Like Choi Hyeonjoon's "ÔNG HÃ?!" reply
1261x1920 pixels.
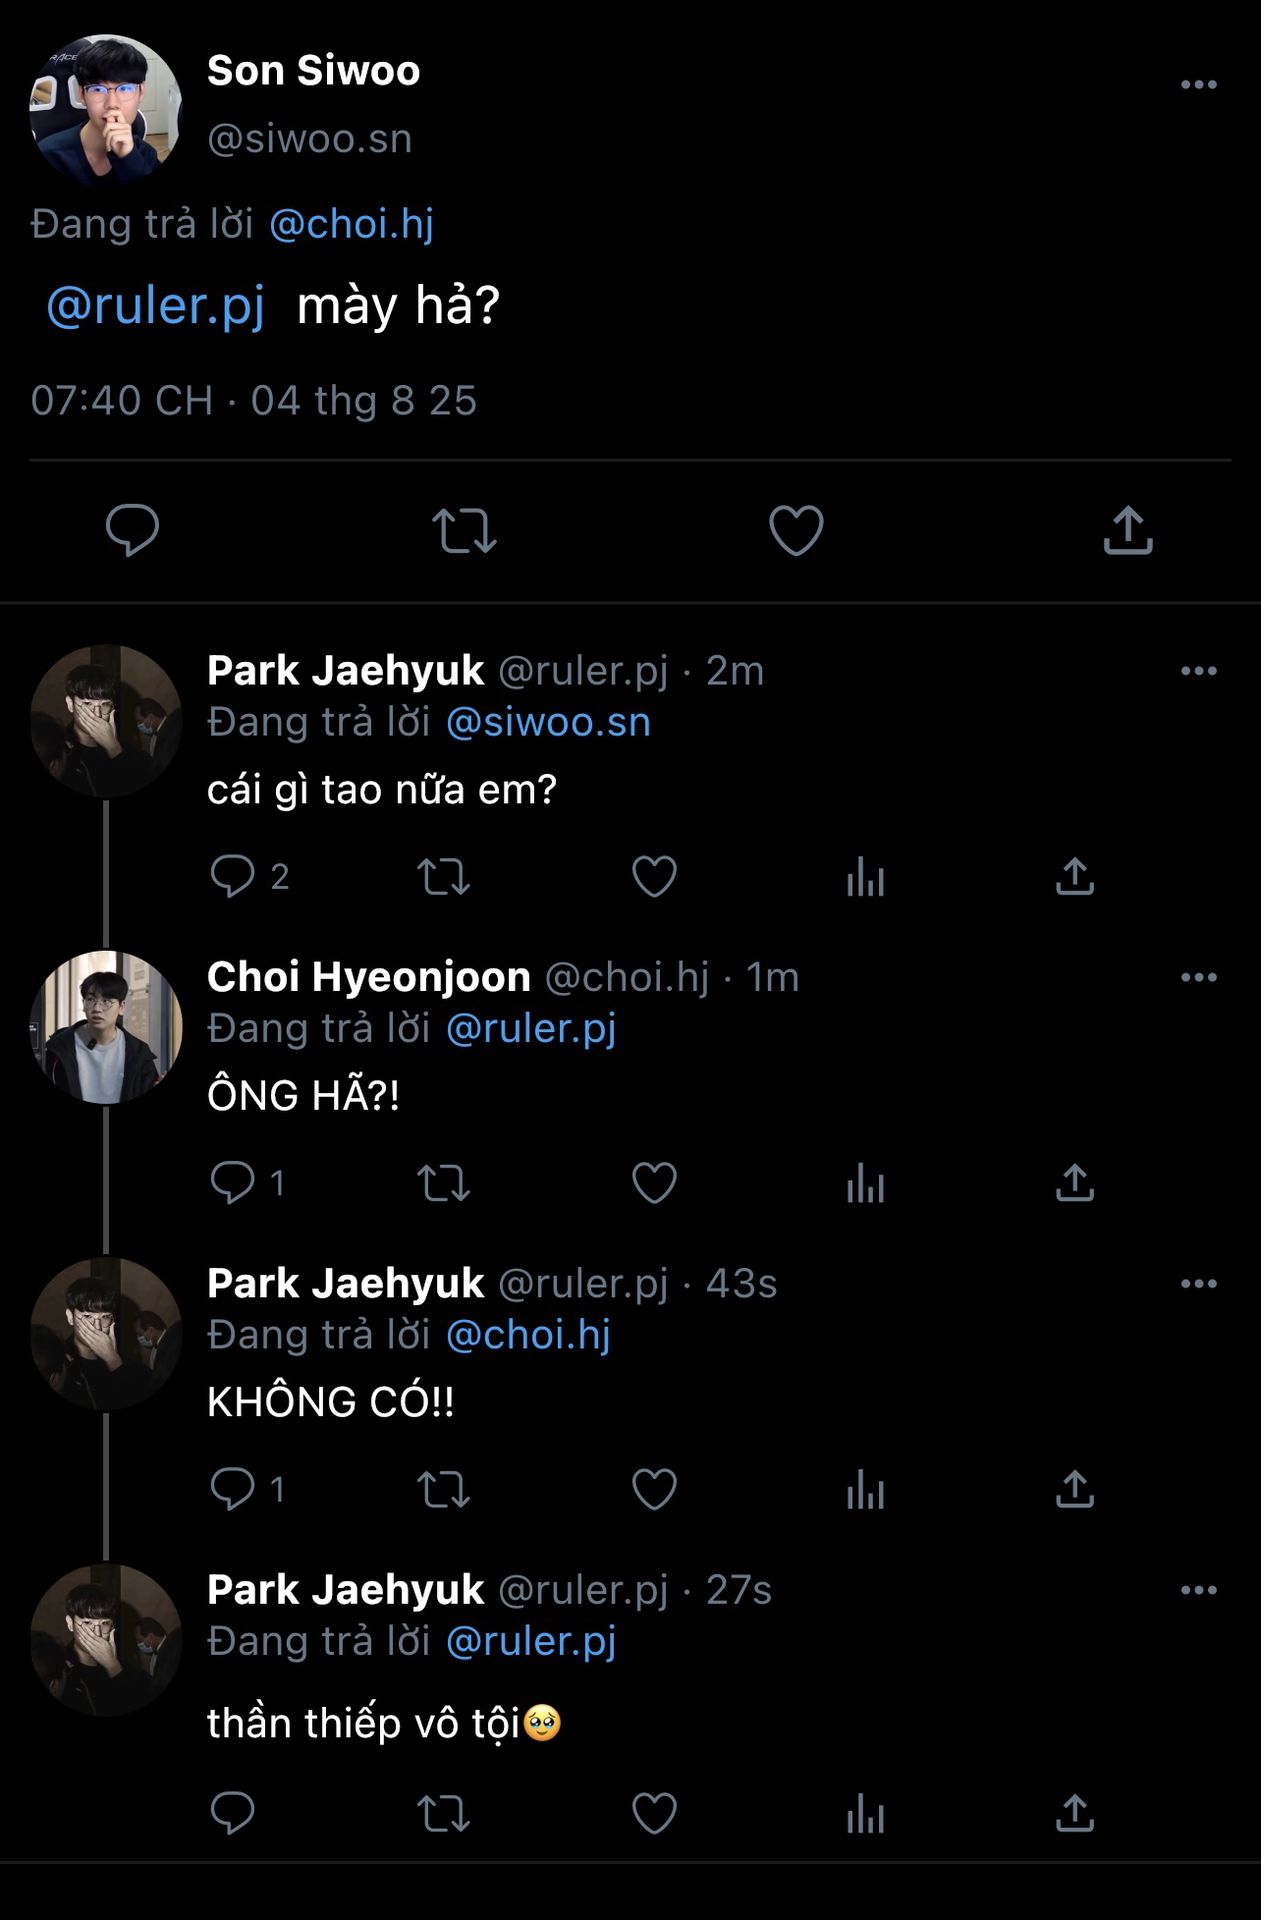point(655,1183)
